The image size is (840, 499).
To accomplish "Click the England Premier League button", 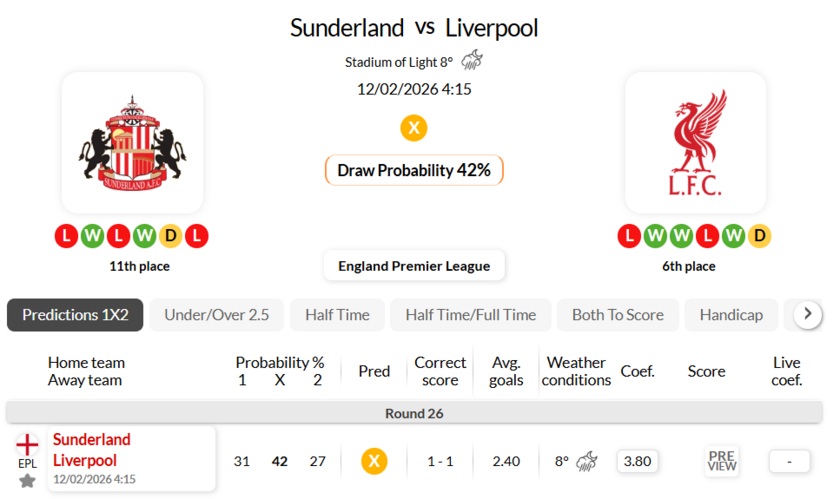I will (414, 266).
